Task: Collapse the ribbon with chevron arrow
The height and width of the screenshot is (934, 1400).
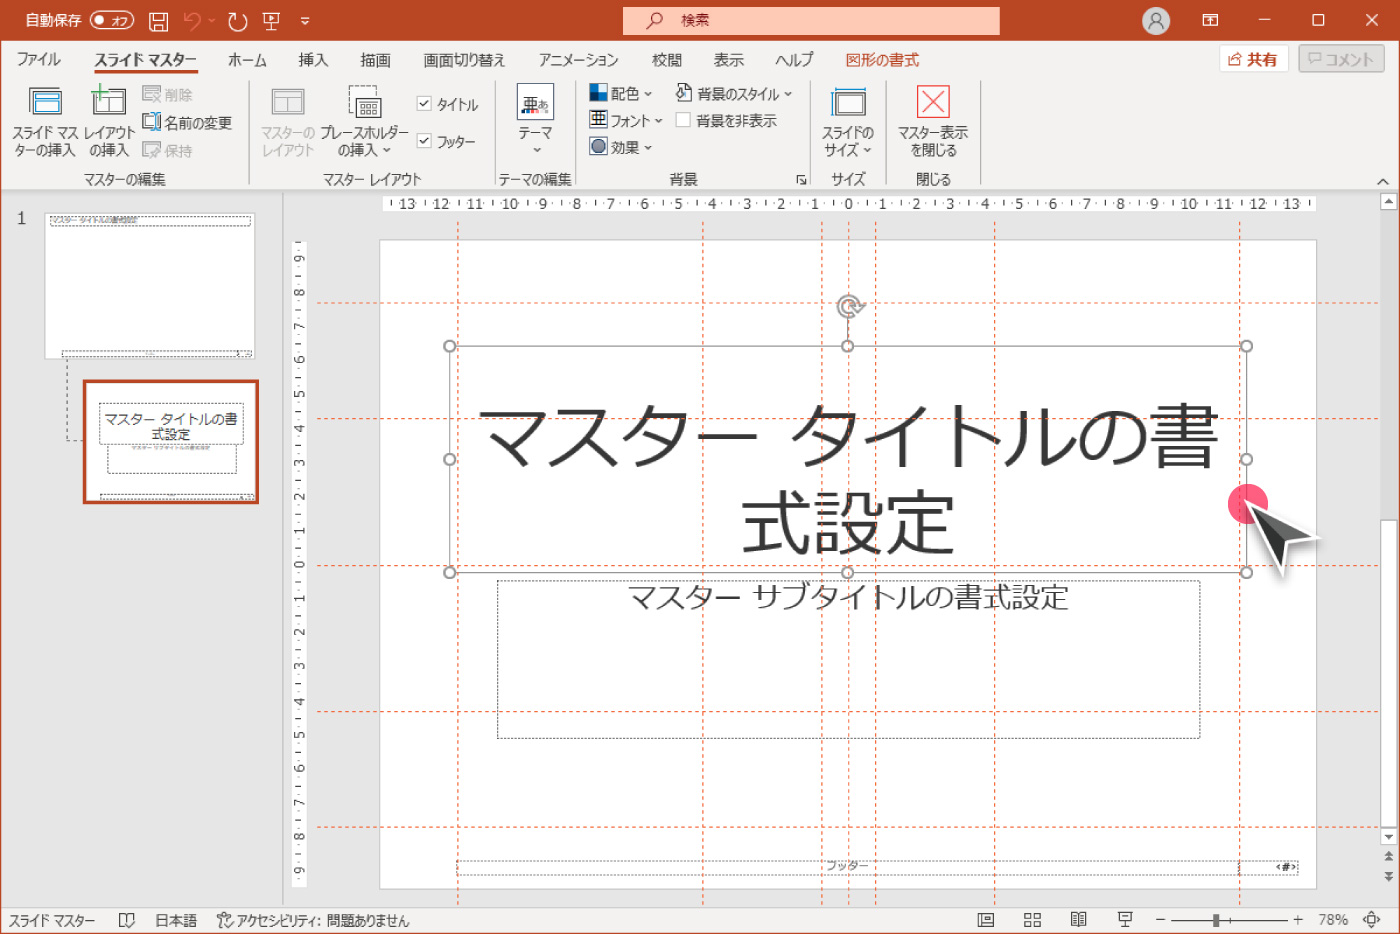Action: pos(1383,181)
